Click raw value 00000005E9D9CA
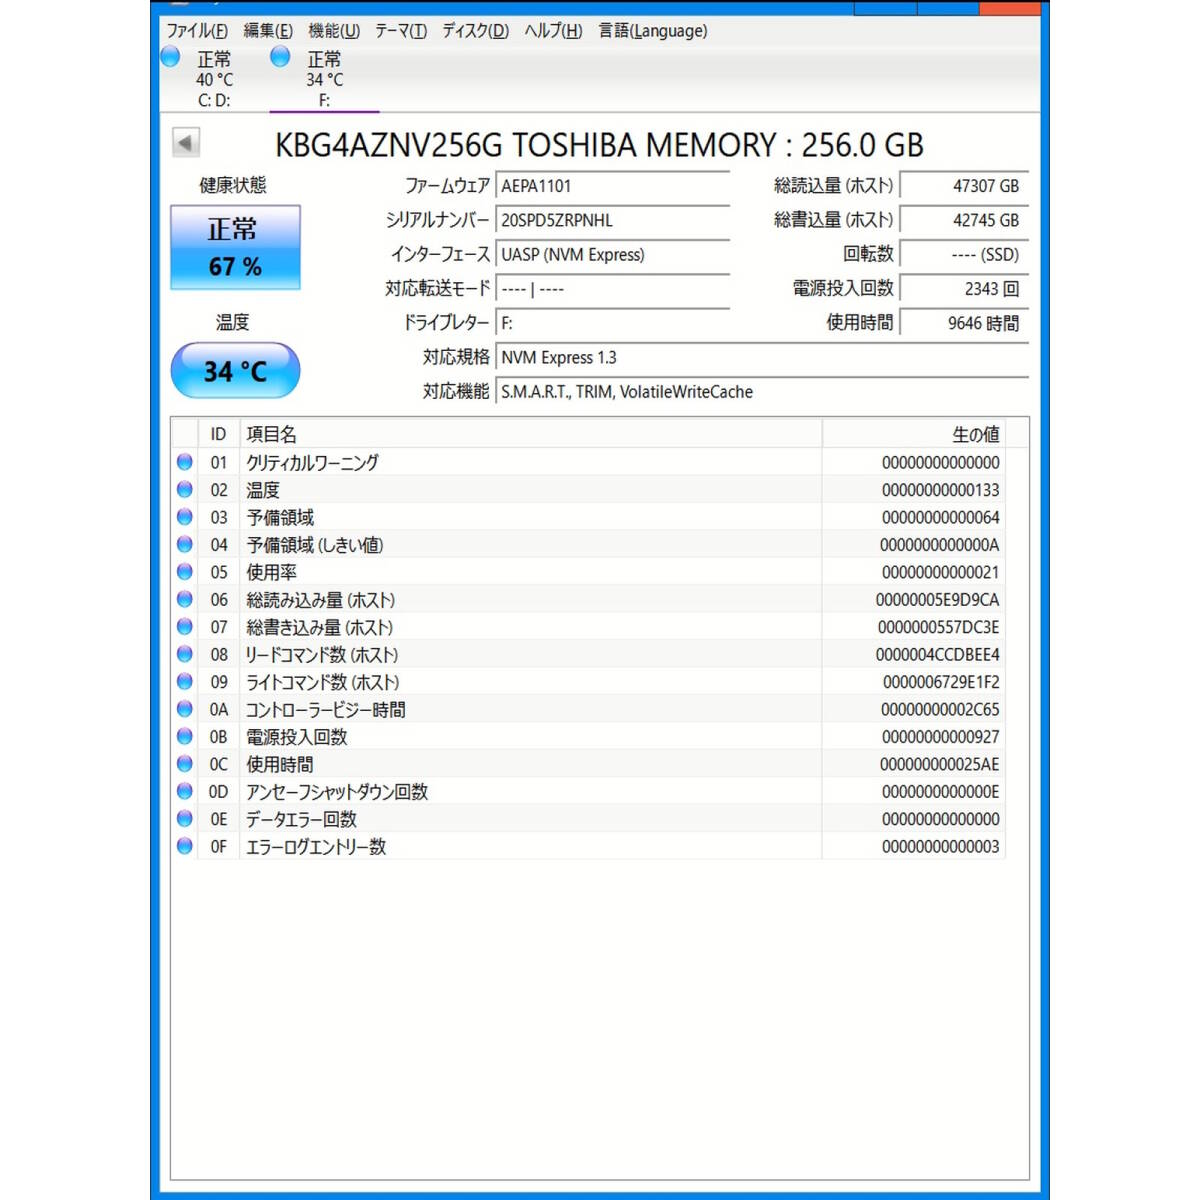Image resolution: width=1200 pixels, height=1200 pixels. tap(937, 600)
